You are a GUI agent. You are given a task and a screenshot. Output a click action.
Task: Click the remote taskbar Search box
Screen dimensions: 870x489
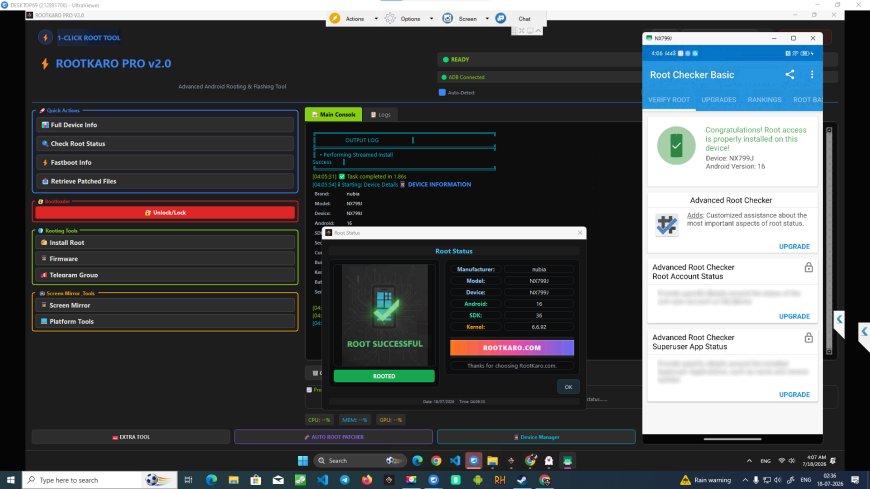tap(358, 461)
